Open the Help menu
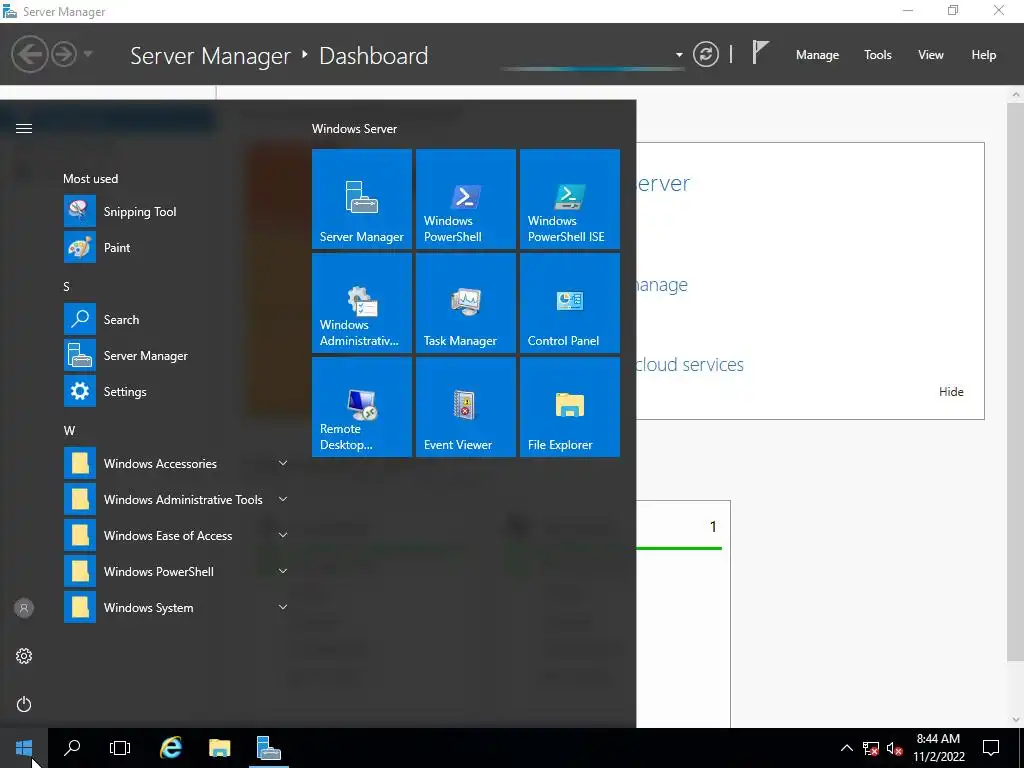The width and height of the screenshot is (1024, 768). pyautogui.click(x=984, y=55)
